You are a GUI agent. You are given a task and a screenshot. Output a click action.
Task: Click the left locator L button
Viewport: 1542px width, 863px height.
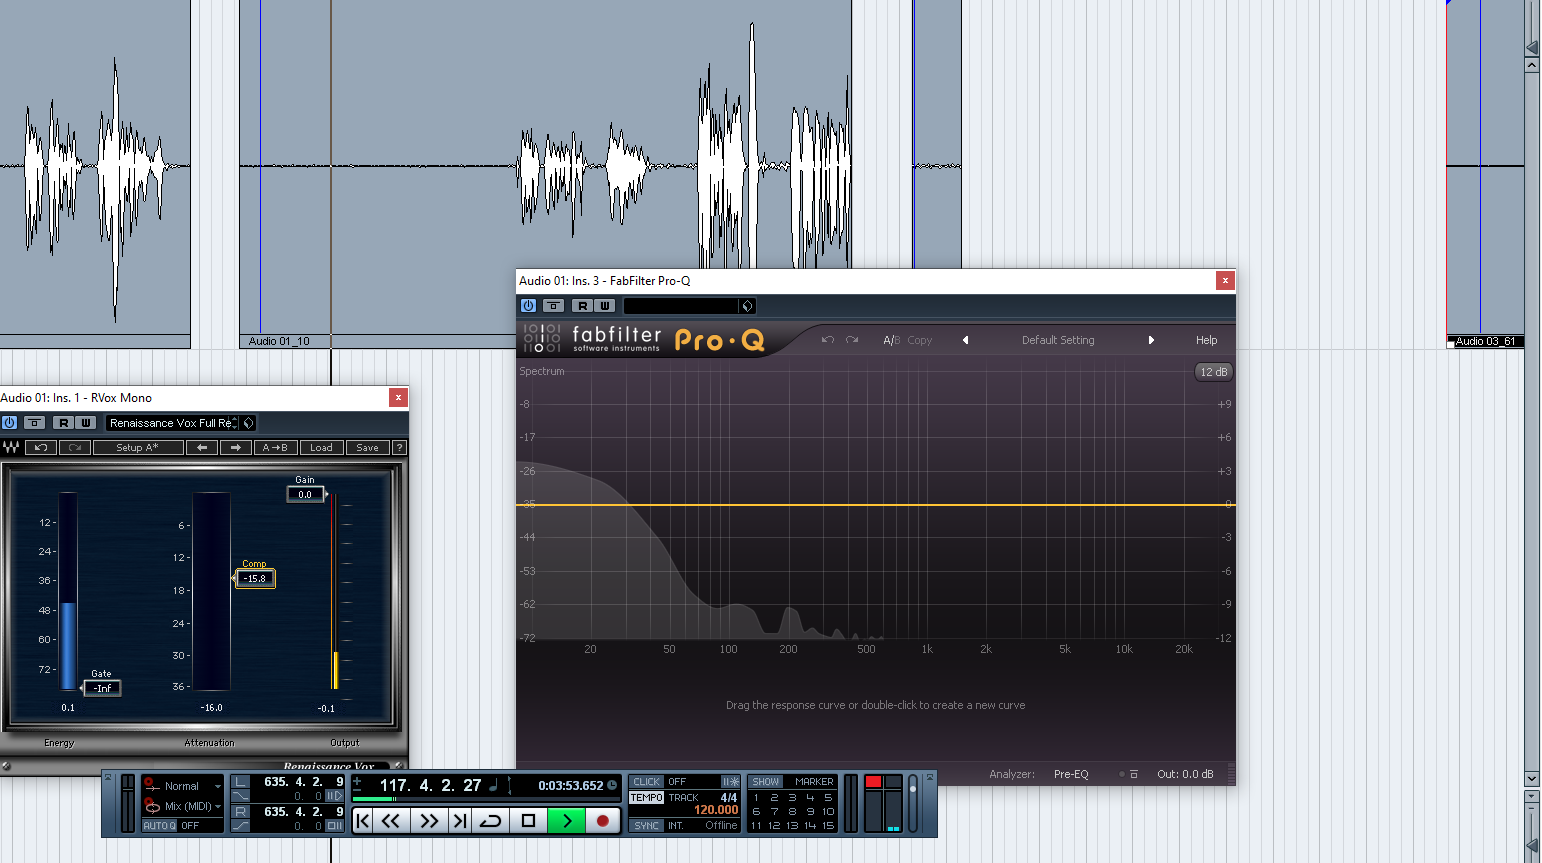click(x=241, y=782)
